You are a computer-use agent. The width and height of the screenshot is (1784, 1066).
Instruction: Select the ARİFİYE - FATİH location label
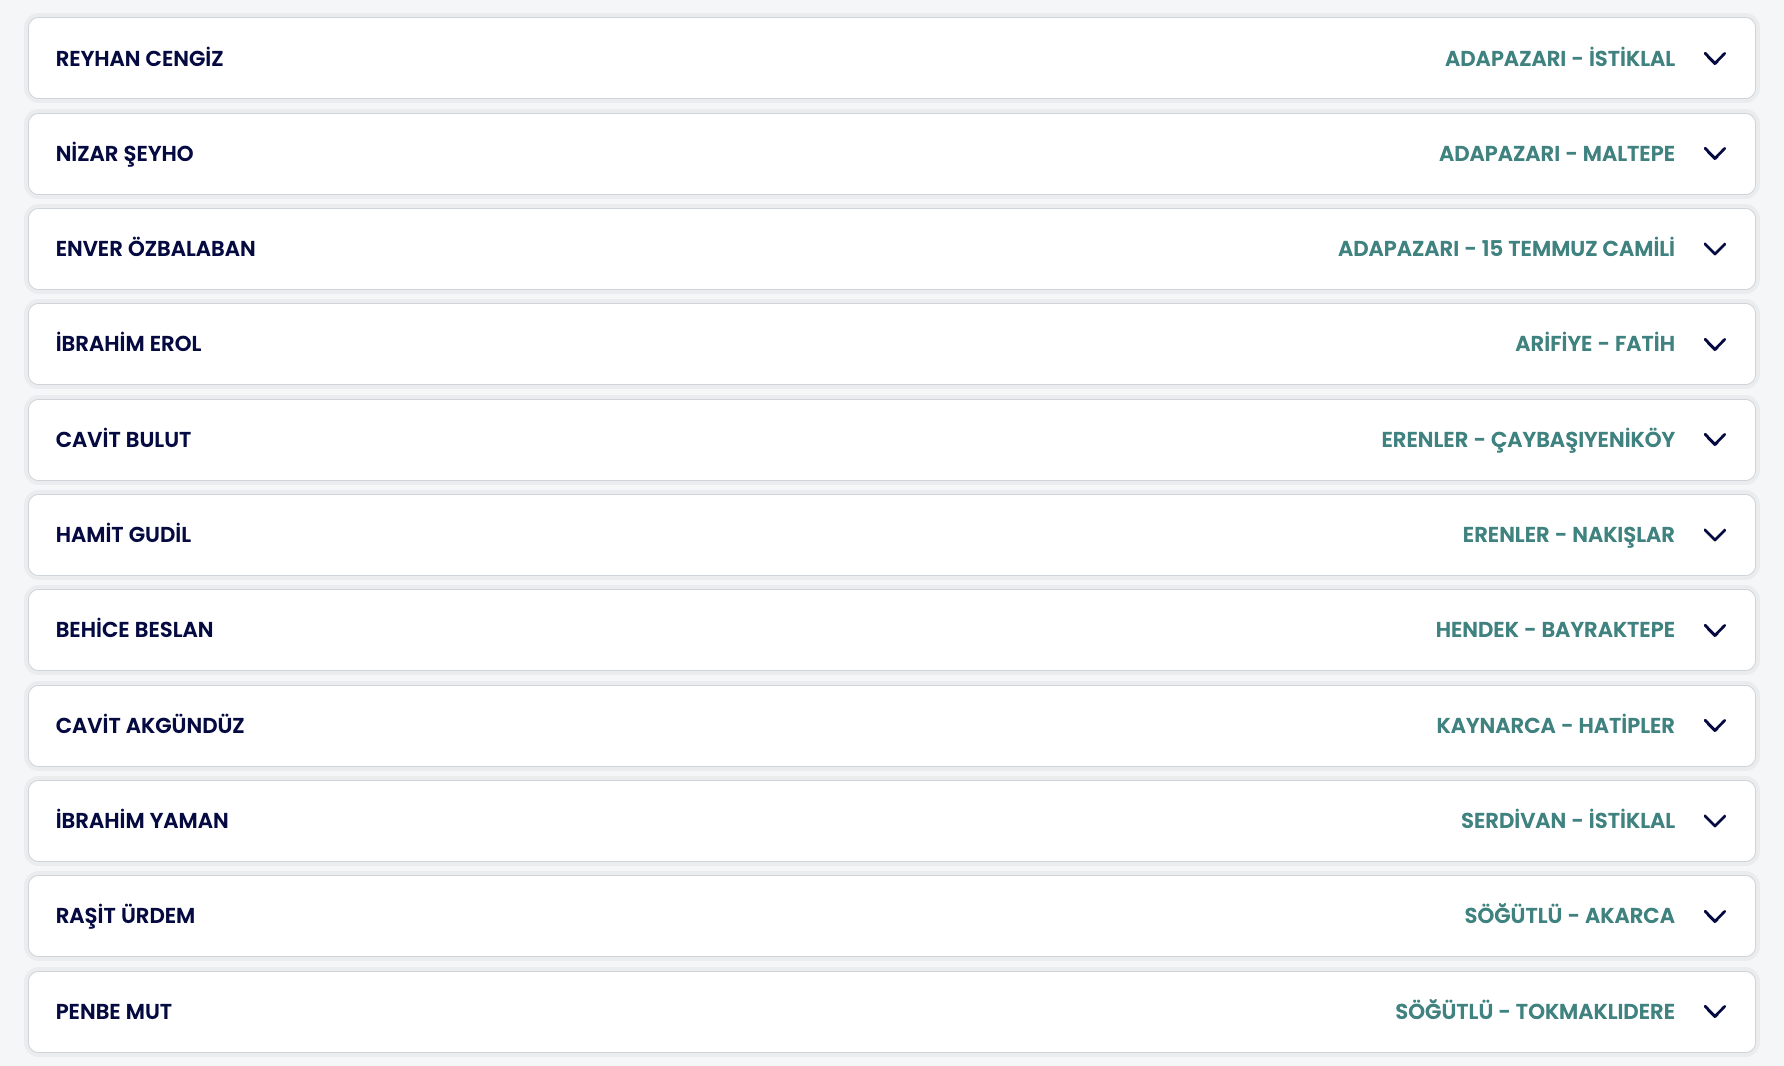[x=1594, y=344]
